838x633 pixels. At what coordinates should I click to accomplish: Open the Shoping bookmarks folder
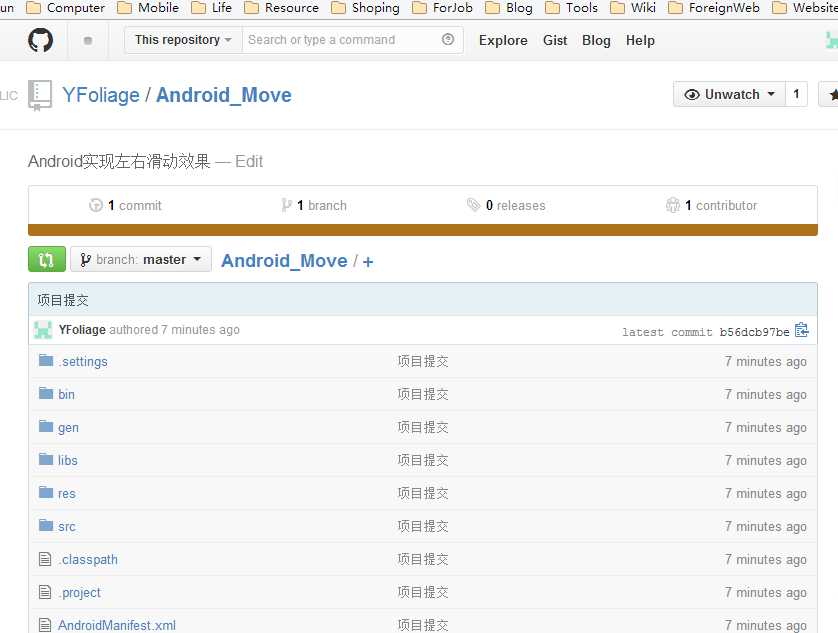point(365,8)
